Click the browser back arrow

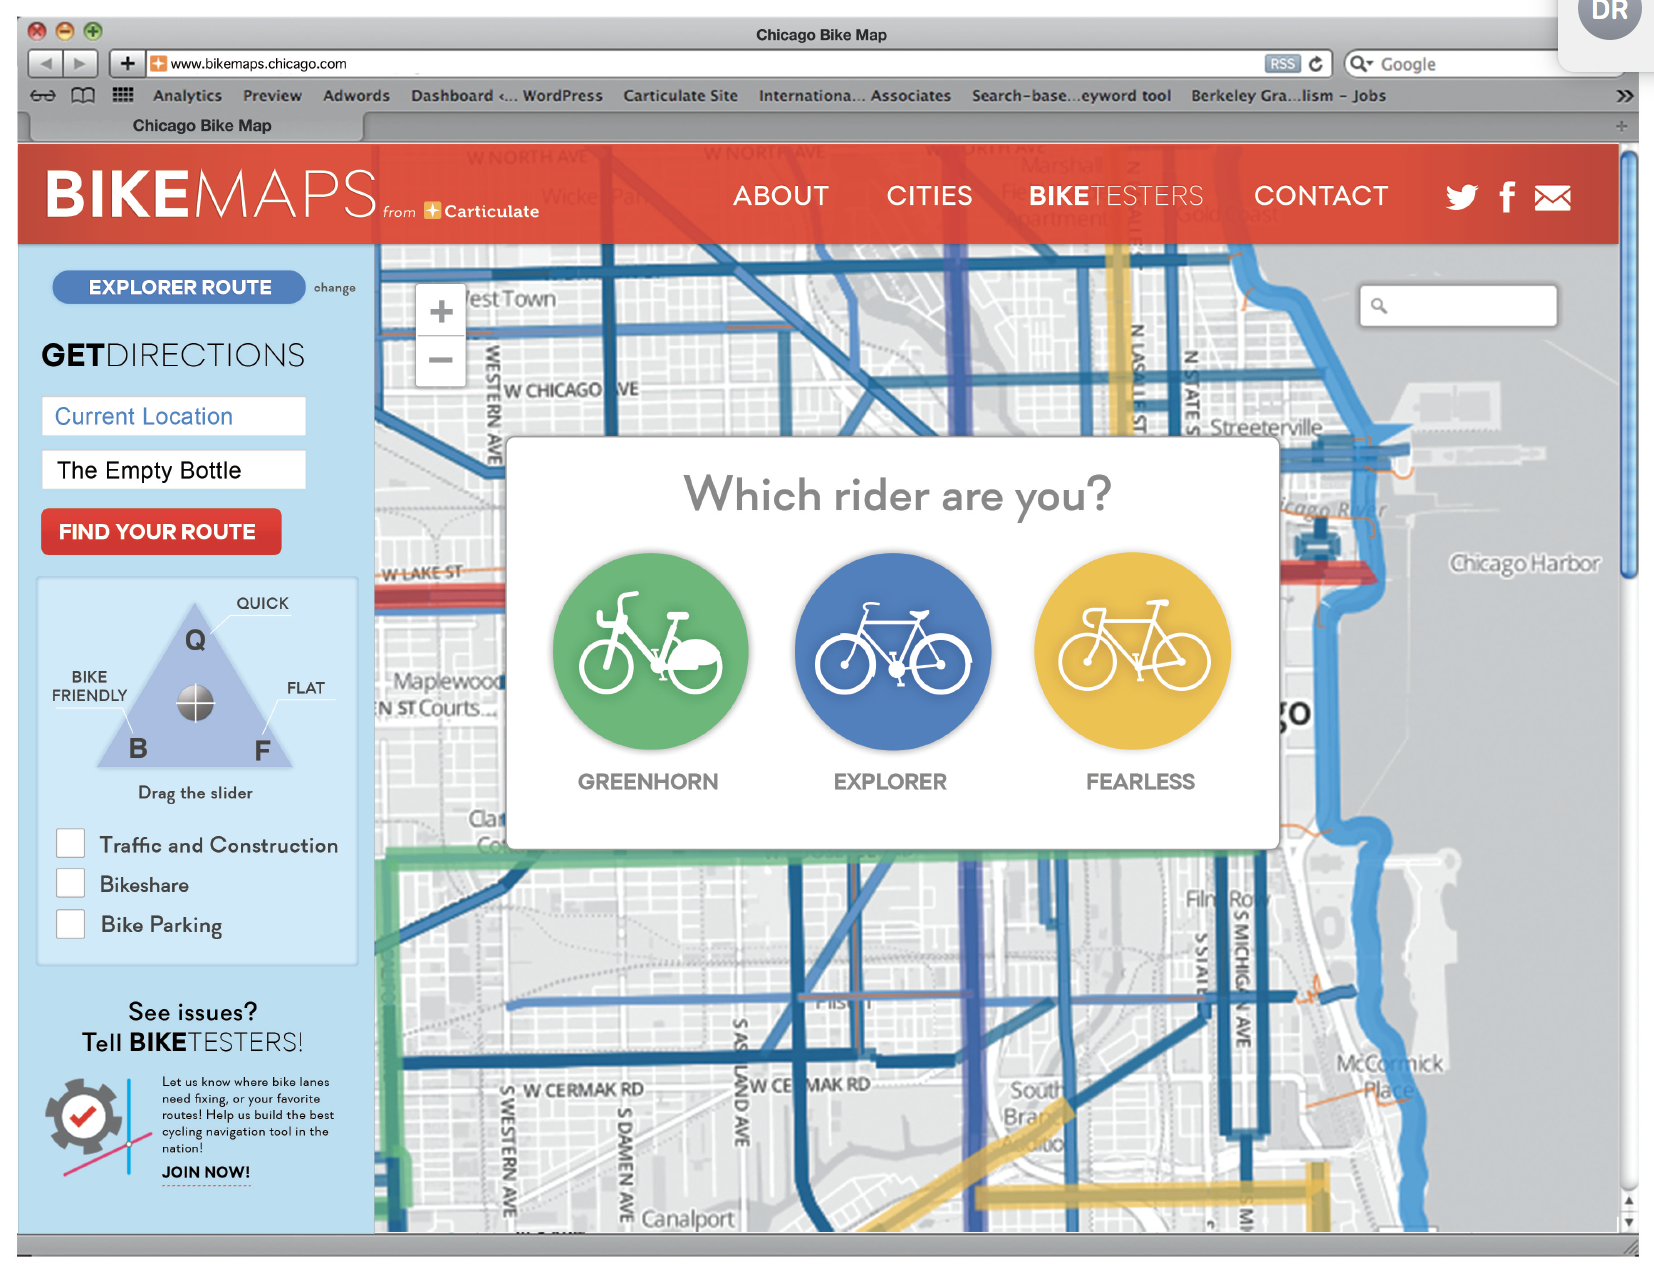click(45, 64)
